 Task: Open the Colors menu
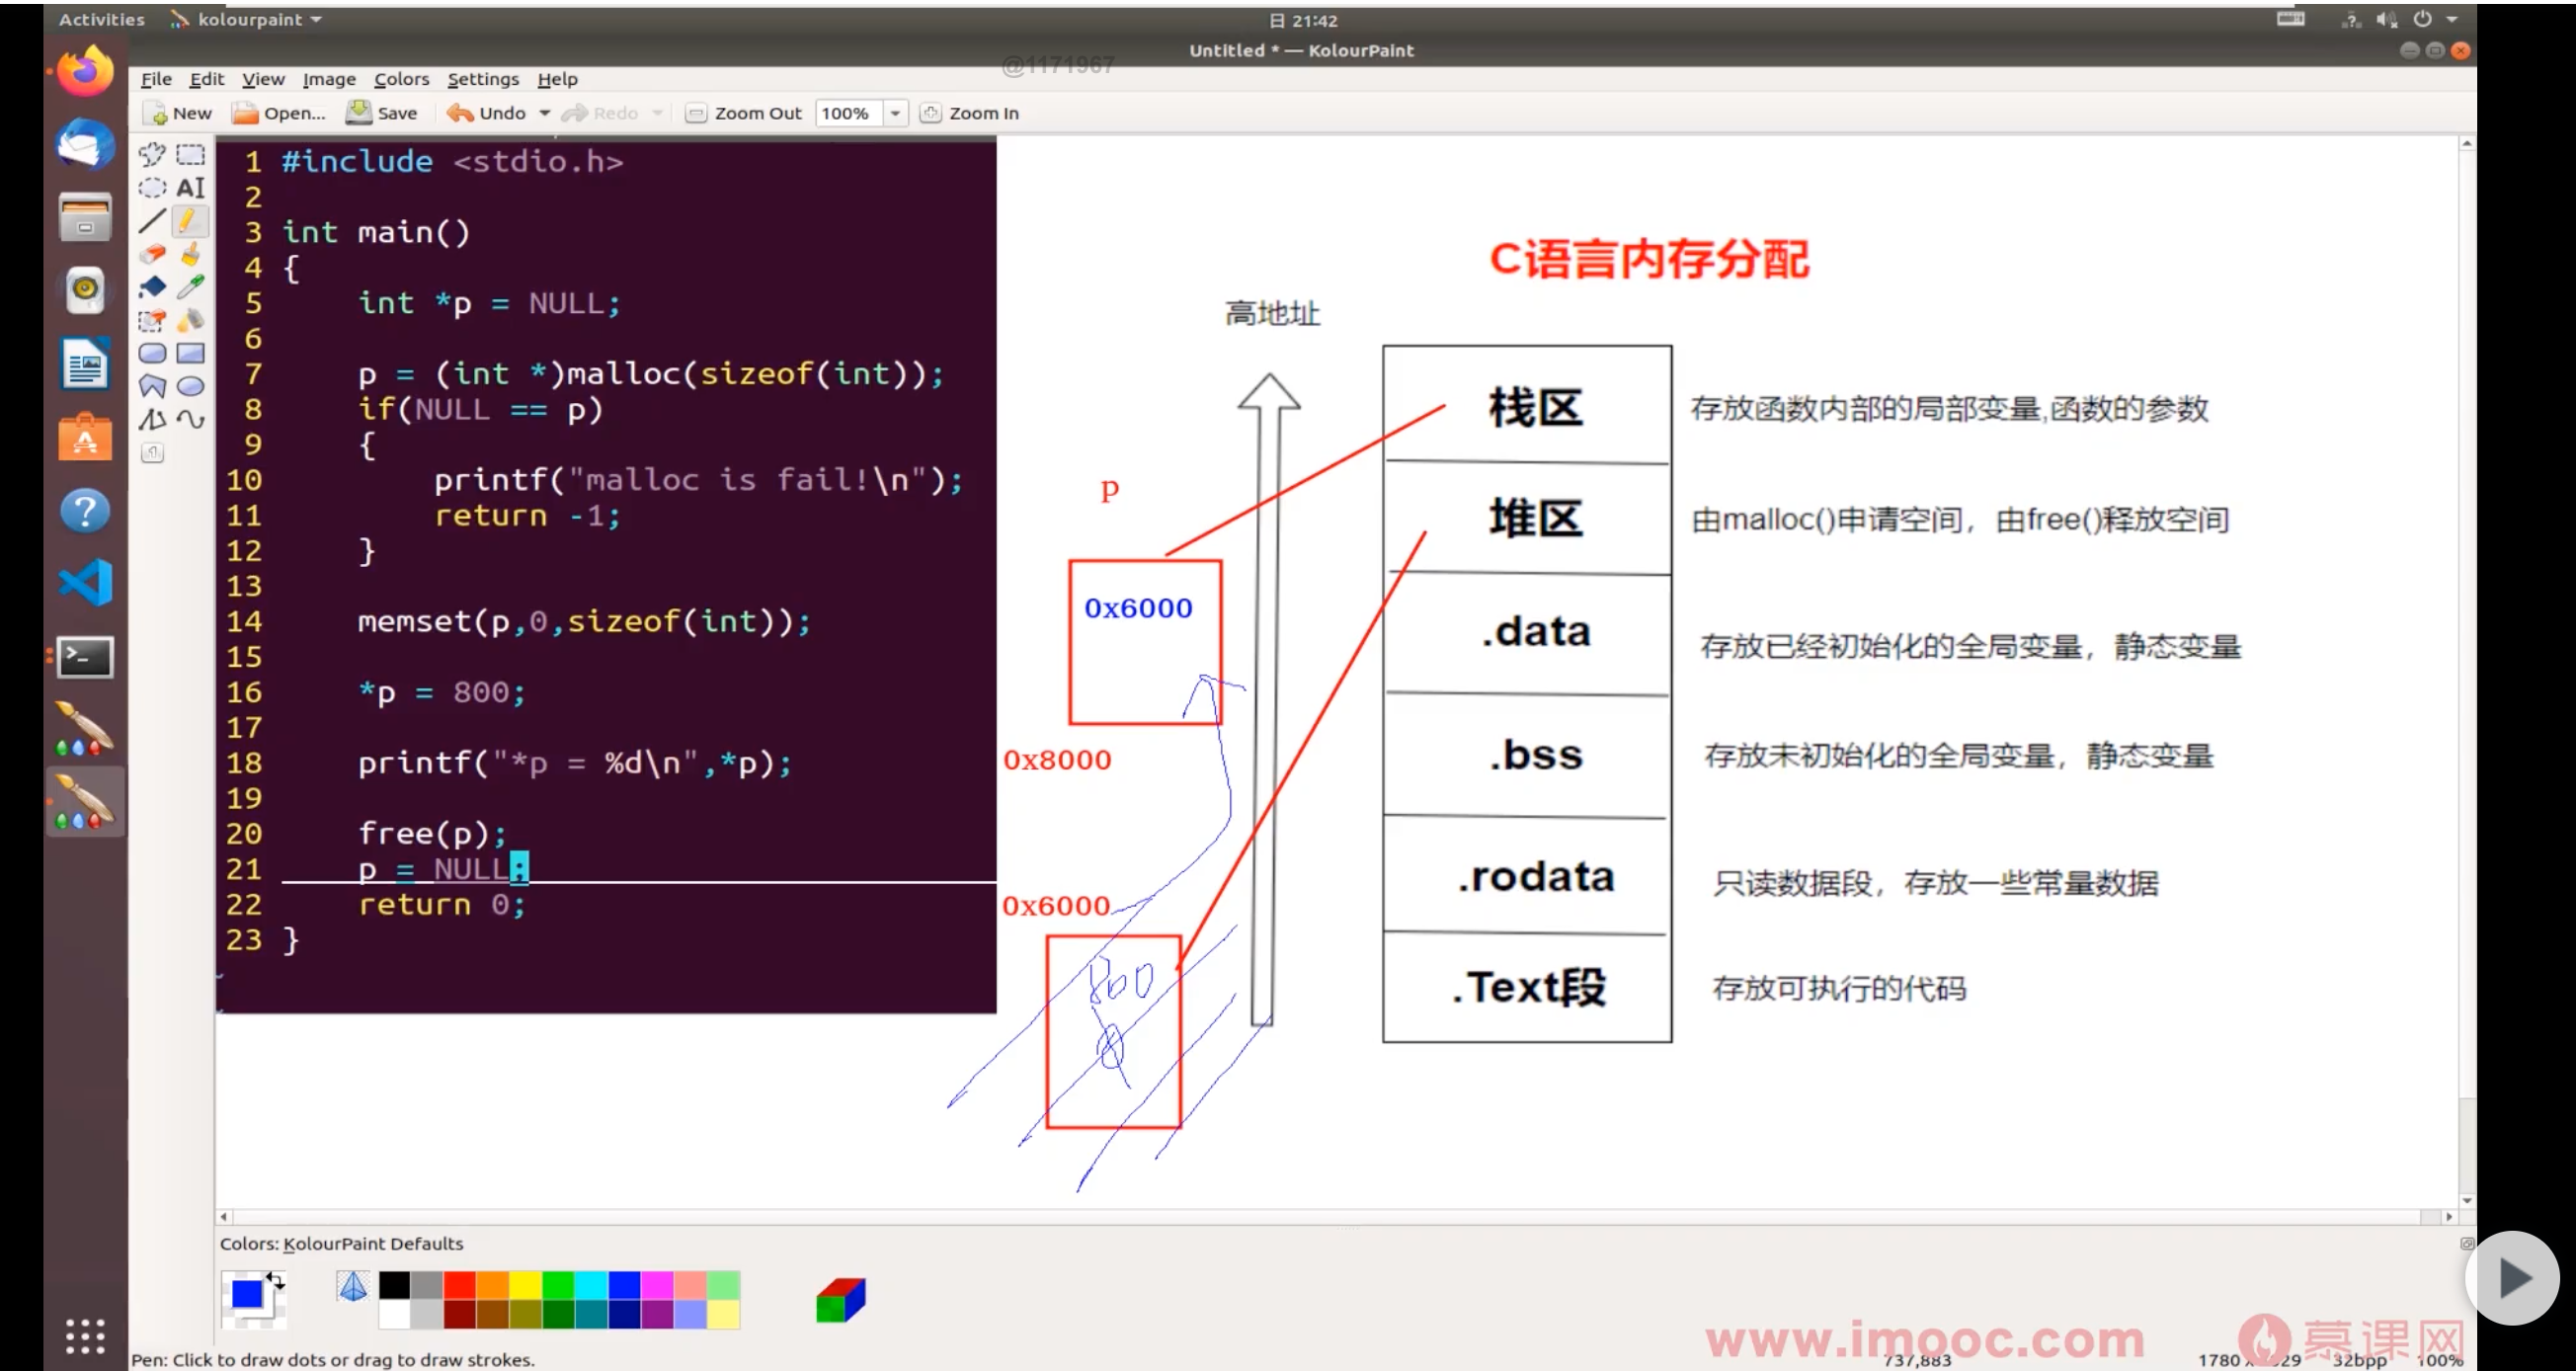[x=401, y=79]
